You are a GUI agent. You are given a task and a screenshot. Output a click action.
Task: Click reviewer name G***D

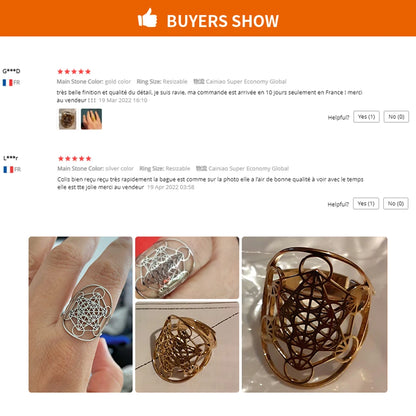pos(11,71)
